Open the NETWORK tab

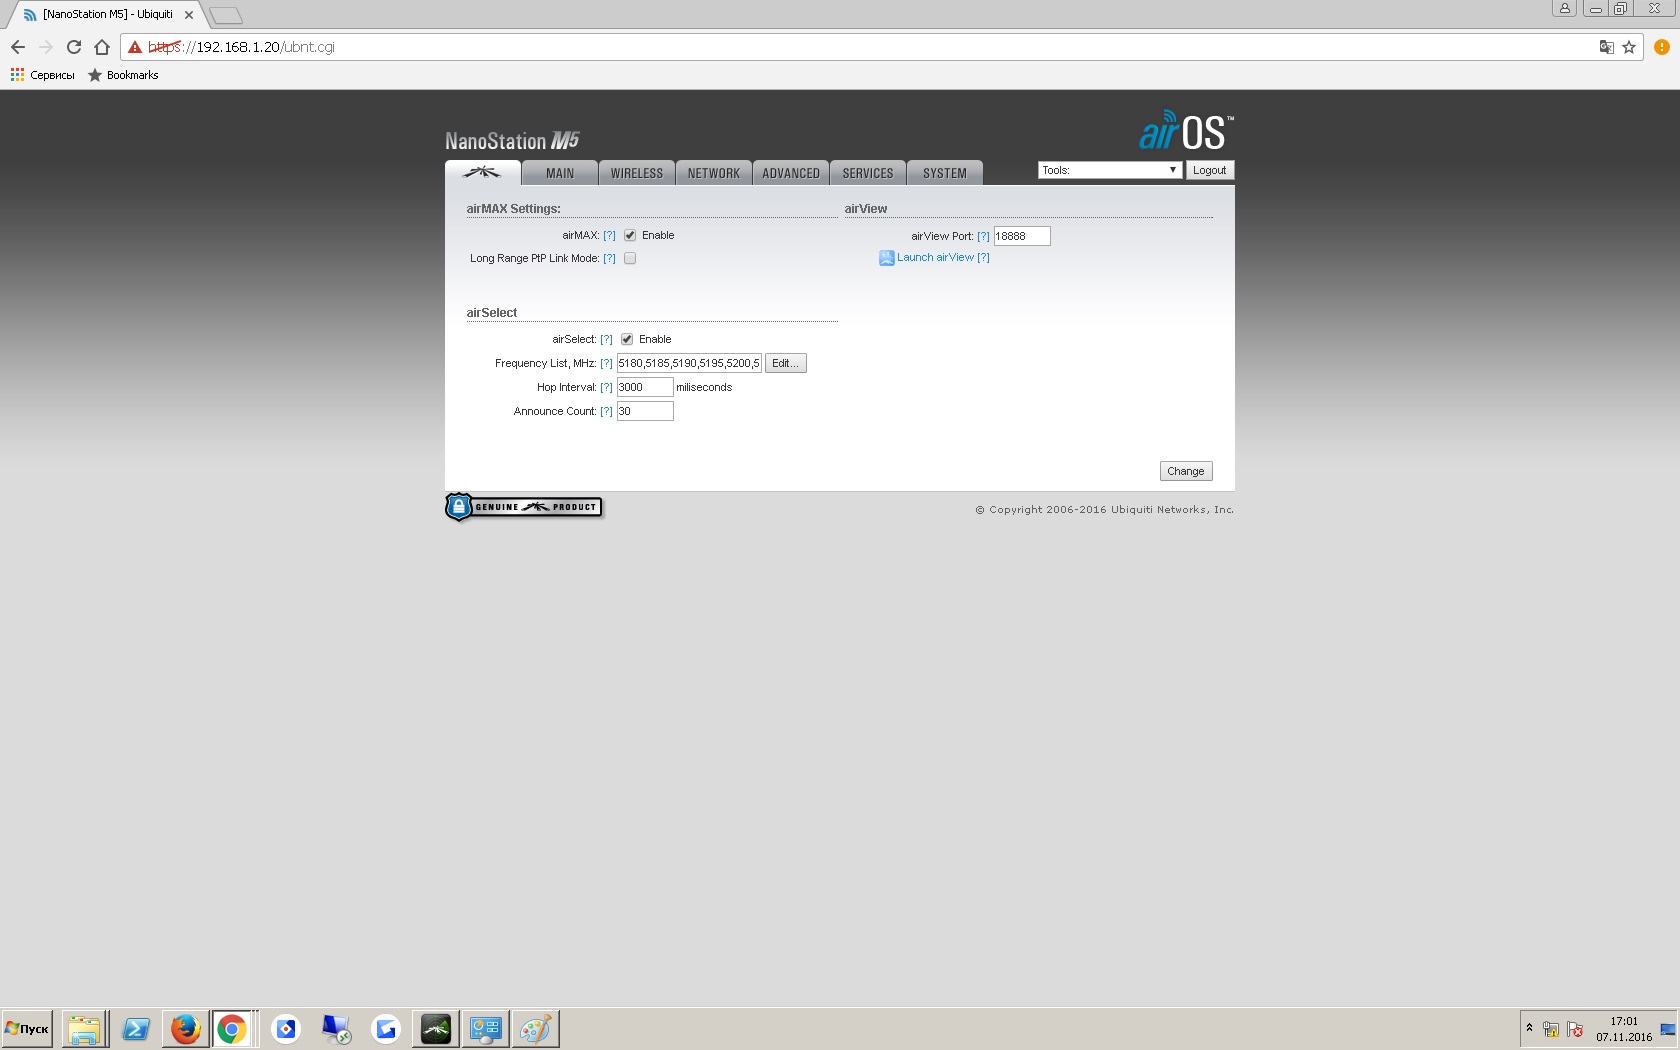tap(714, 173)
